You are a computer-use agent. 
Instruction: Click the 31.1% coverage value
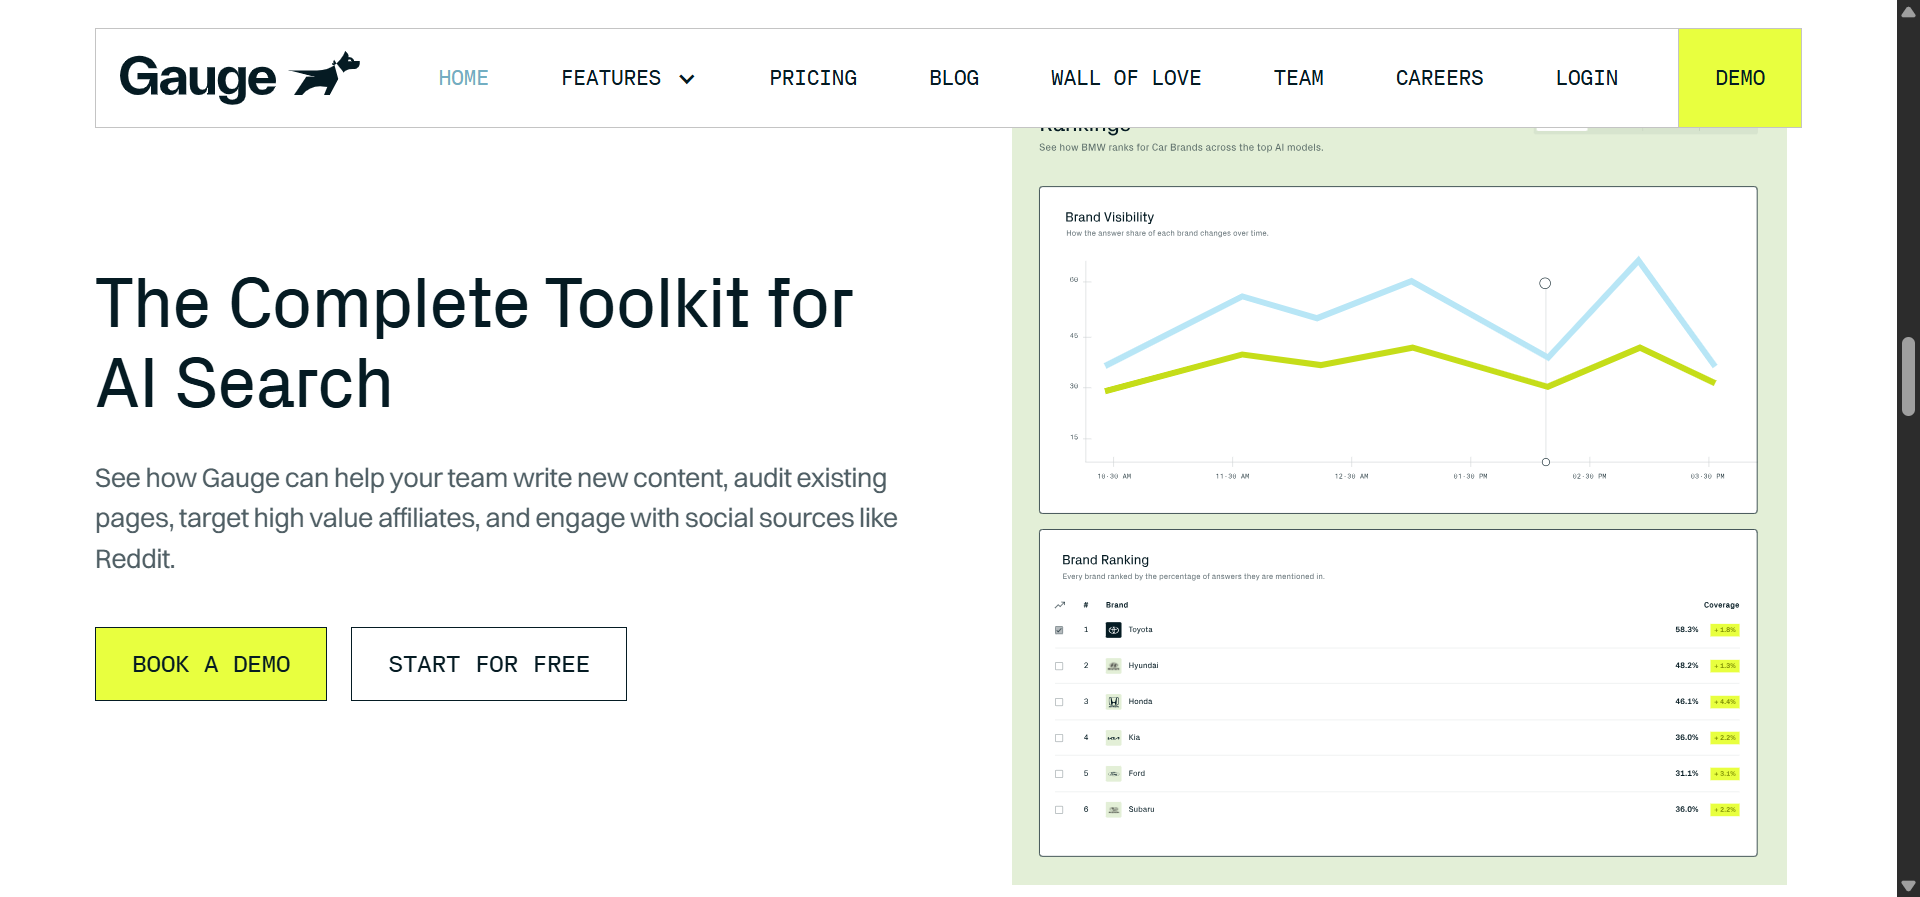click(1686, 774)
